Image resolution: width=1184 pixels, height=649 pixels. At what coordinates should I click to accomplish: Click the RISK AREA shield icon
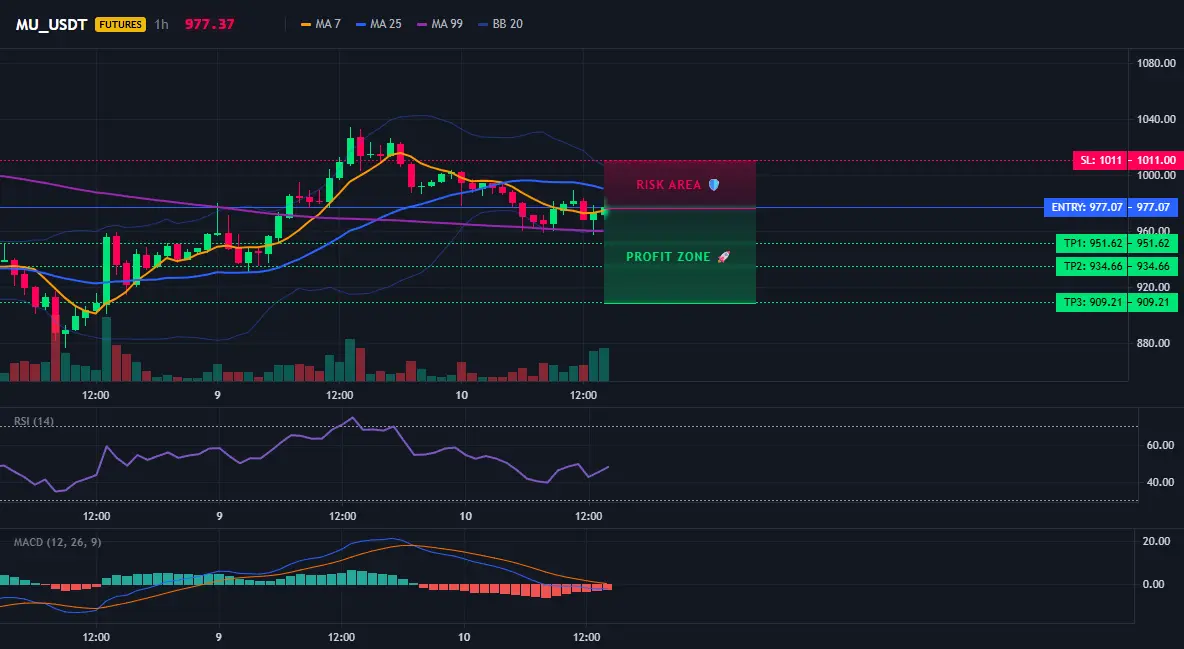pyautogui.click(x=714, y=184)
